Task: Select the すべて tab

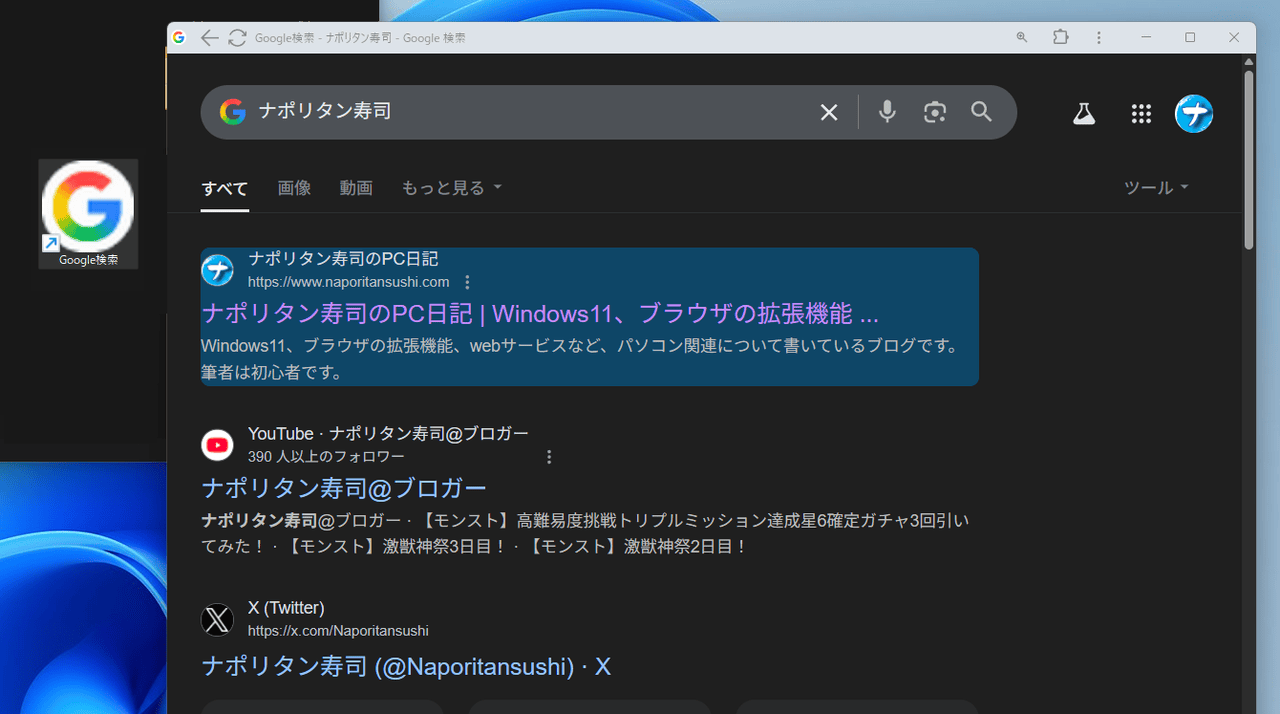Action: (225, 188)
